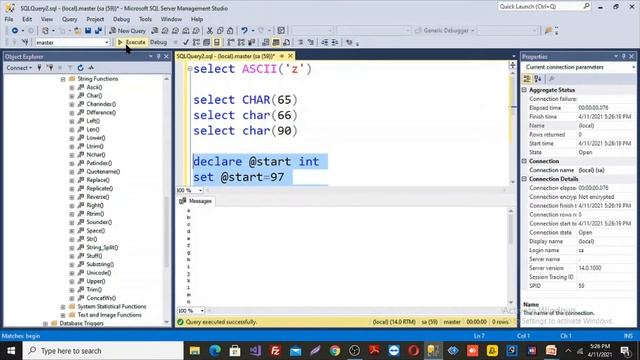640x360 pixels.
Task: Expand the Substring() function node
Action: (x=72, y=264)
